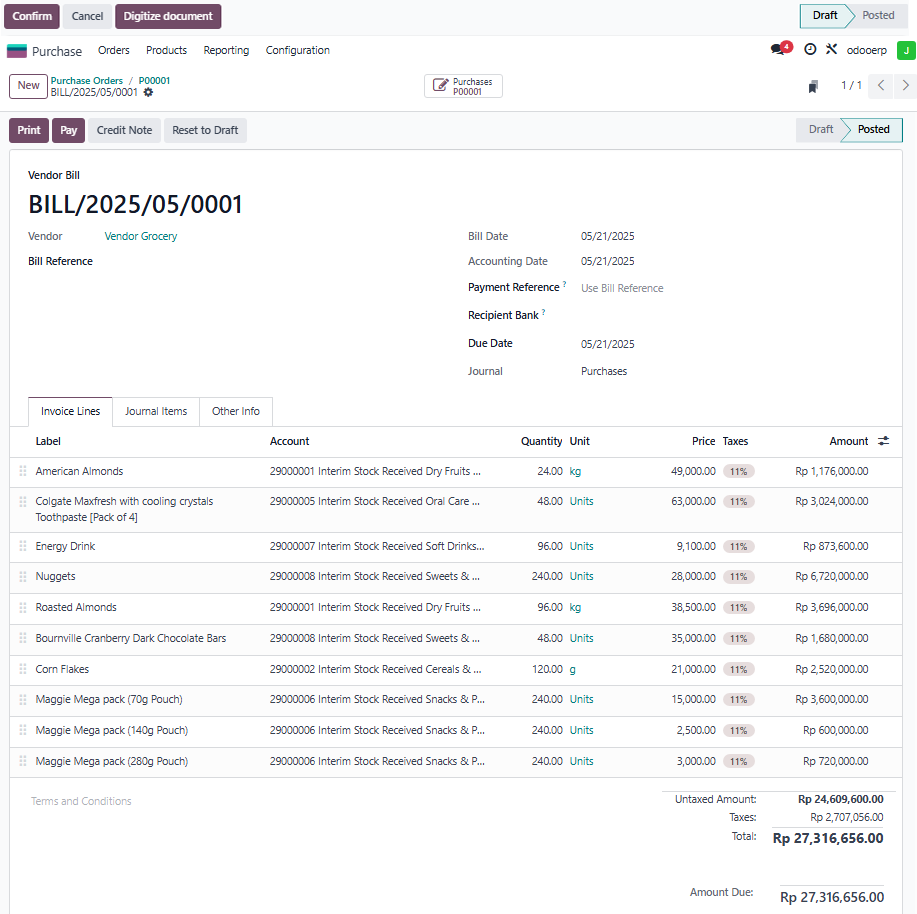The width and height of the screenshot is (917, 914).
Task: Sort by the Amount column header
Action: (x=849, y=442)
